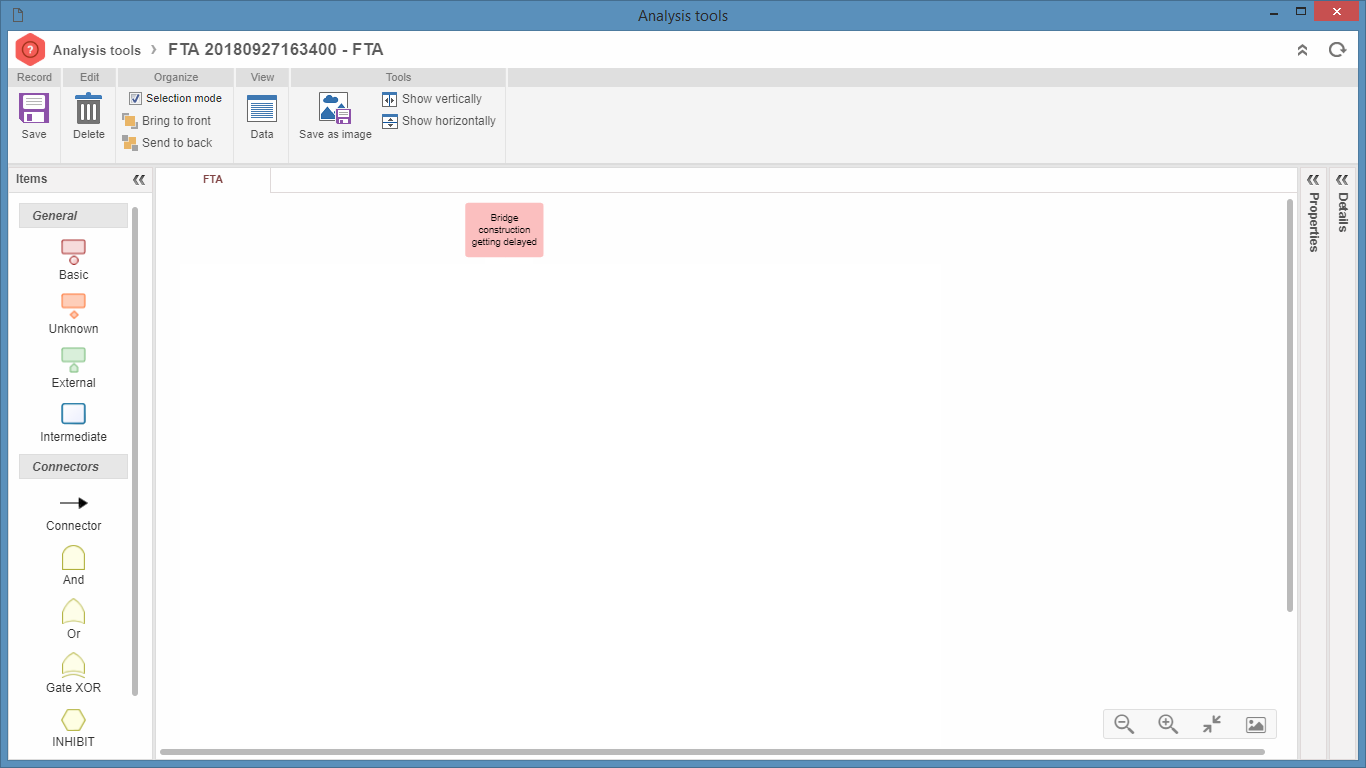The image size is (1366, 768).
Task: Click the Delete trash can icon
Action: coord(88,108)
